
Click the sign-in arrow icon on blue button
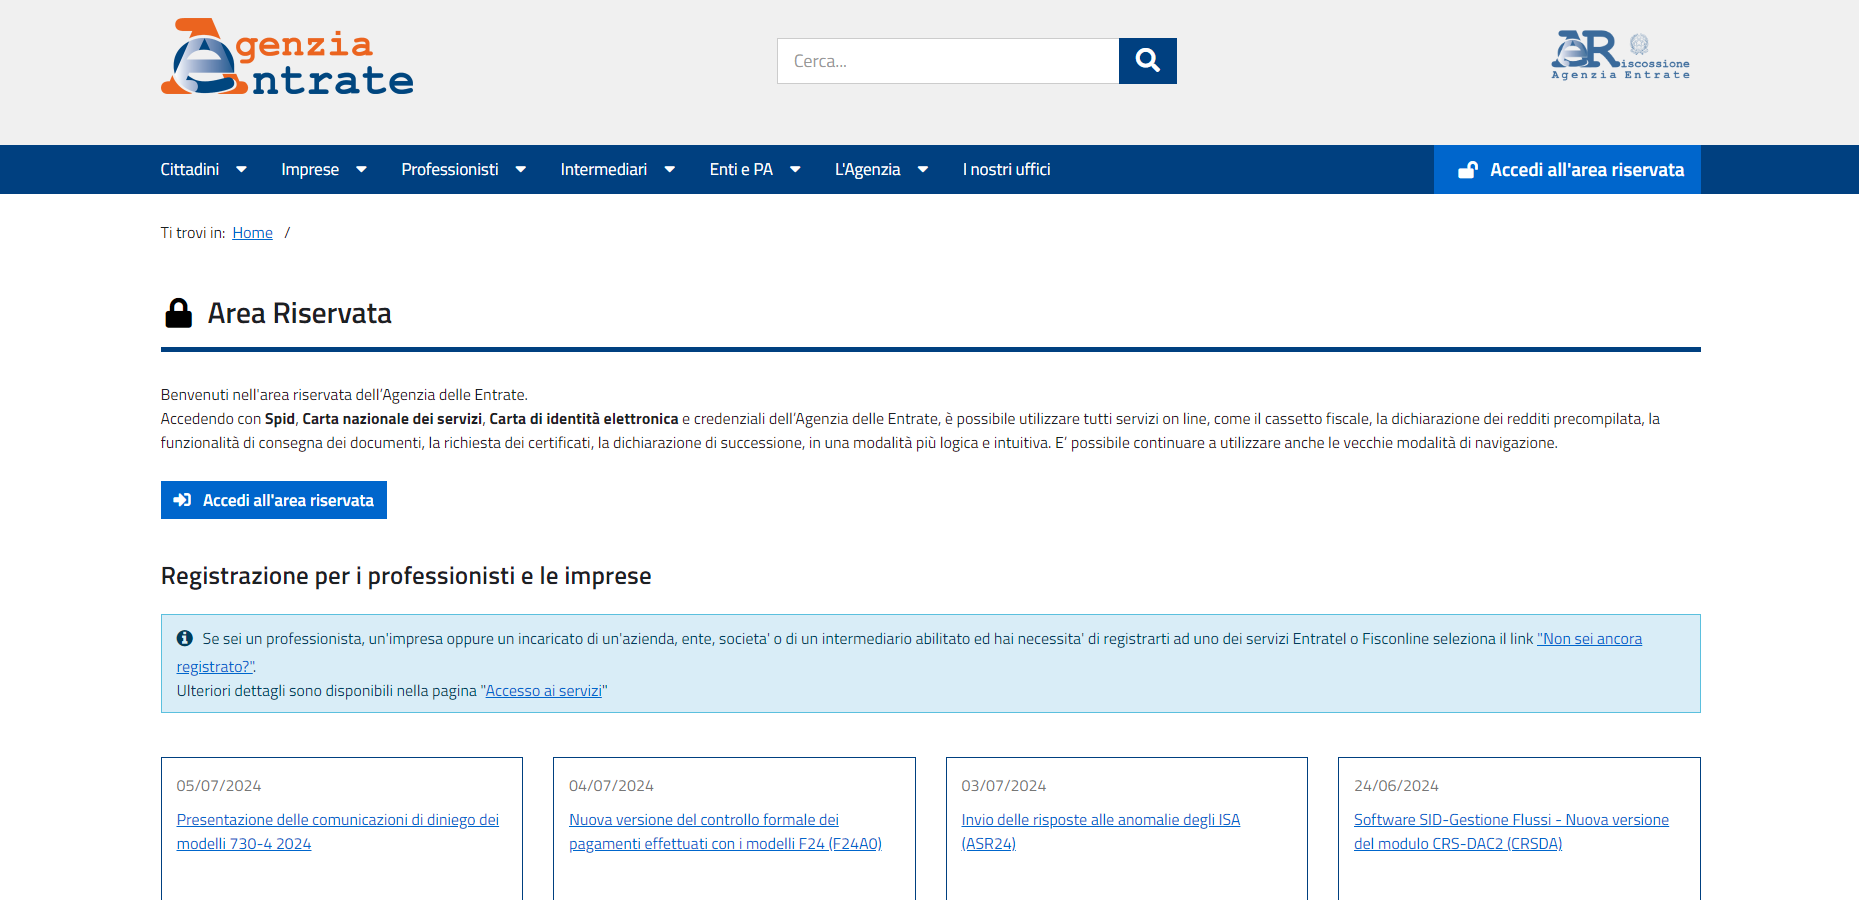coord(182,500)
